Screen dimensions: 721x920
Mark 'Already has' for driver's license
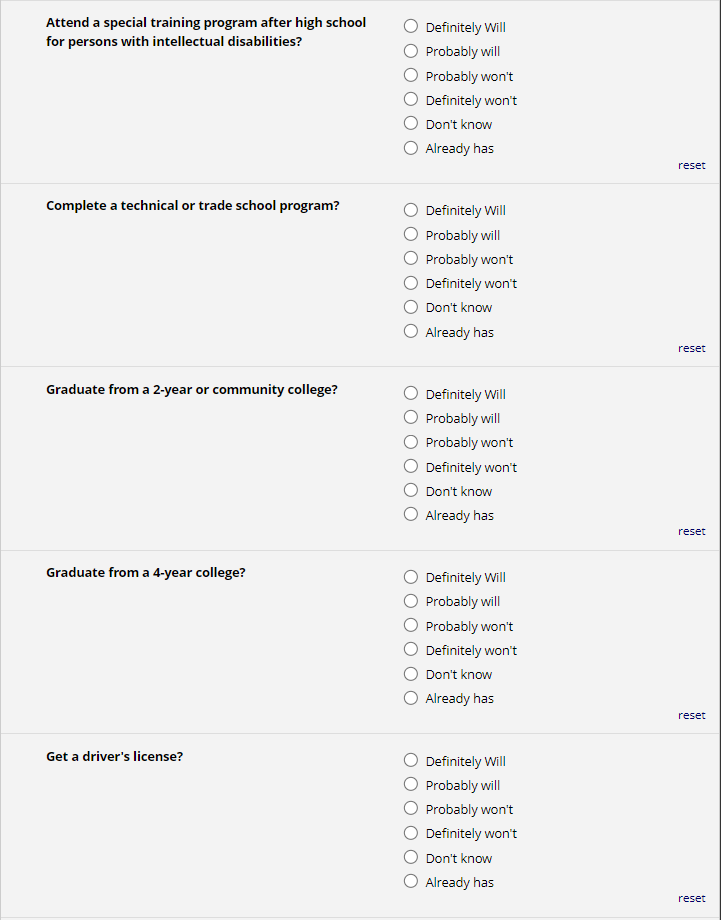click(411, 882)
